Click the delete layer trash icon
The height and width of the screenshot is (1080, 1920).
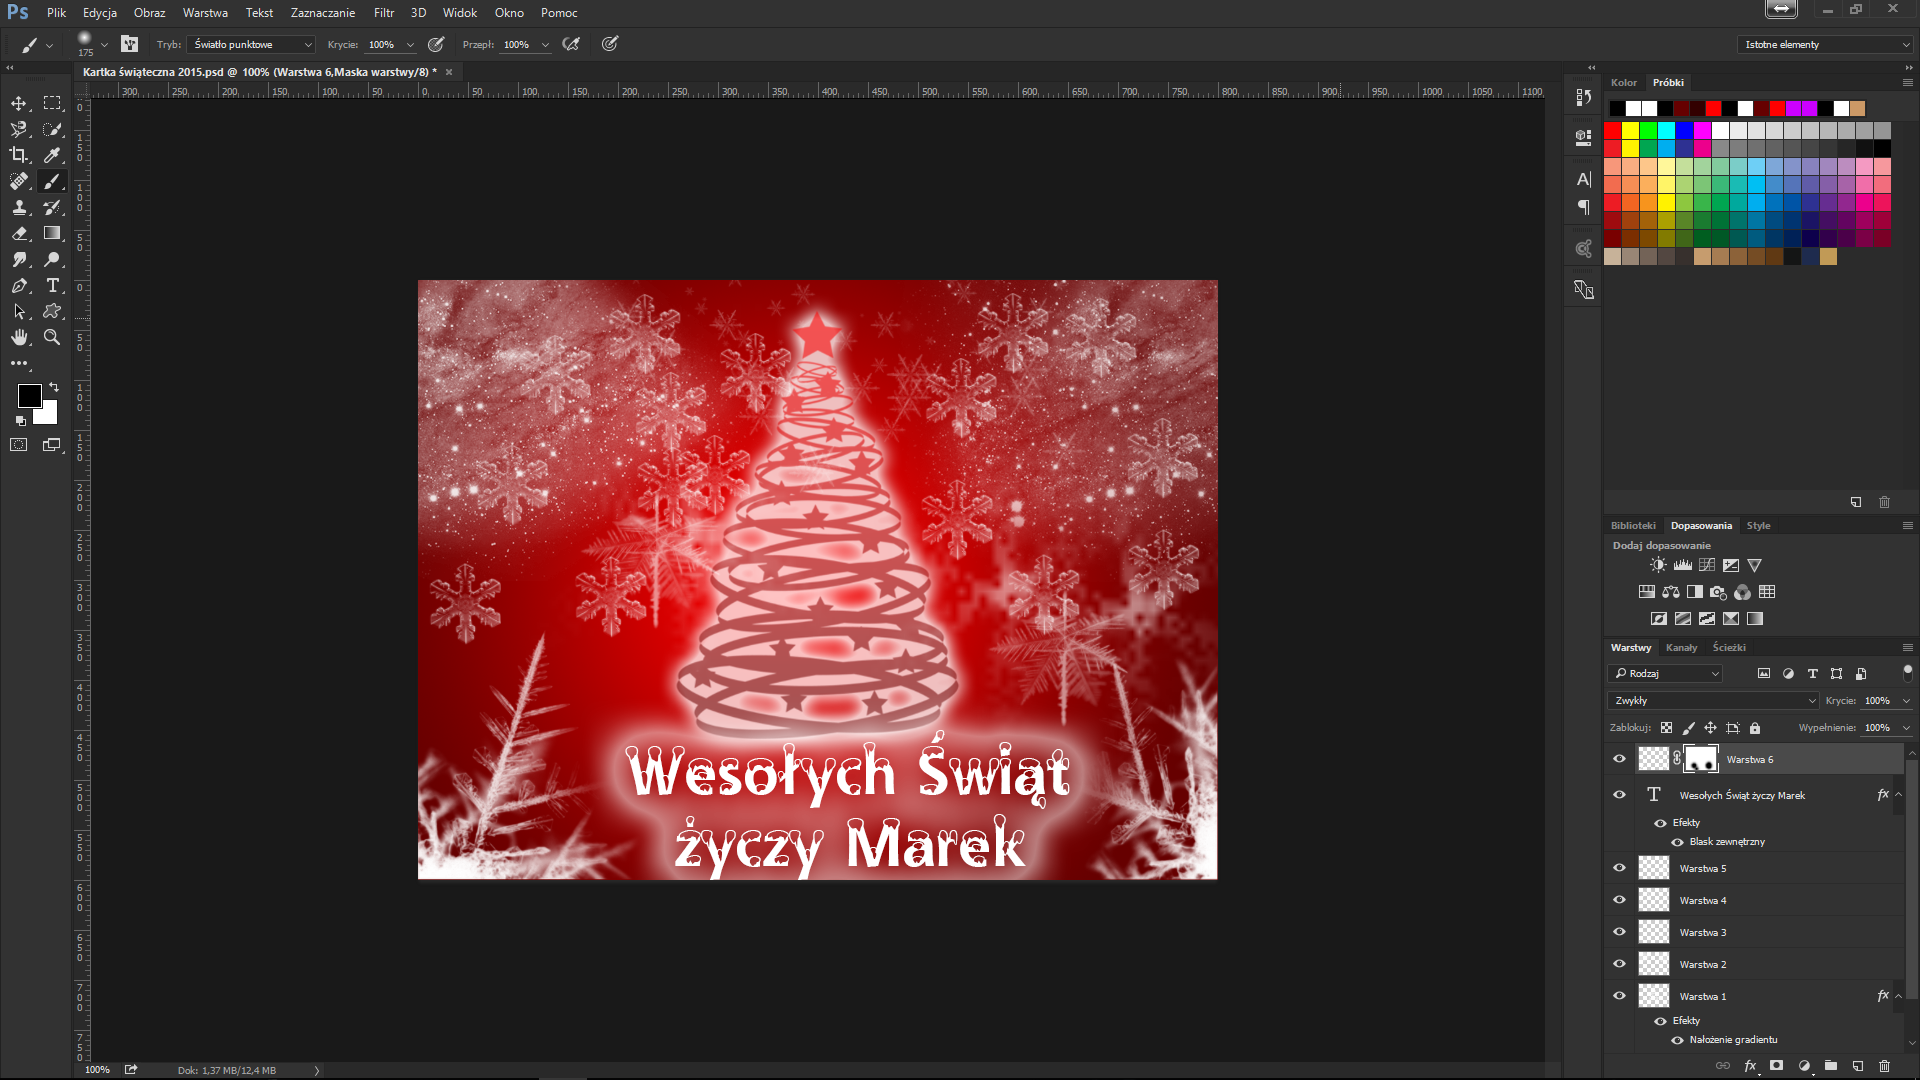(1884, 1066)
